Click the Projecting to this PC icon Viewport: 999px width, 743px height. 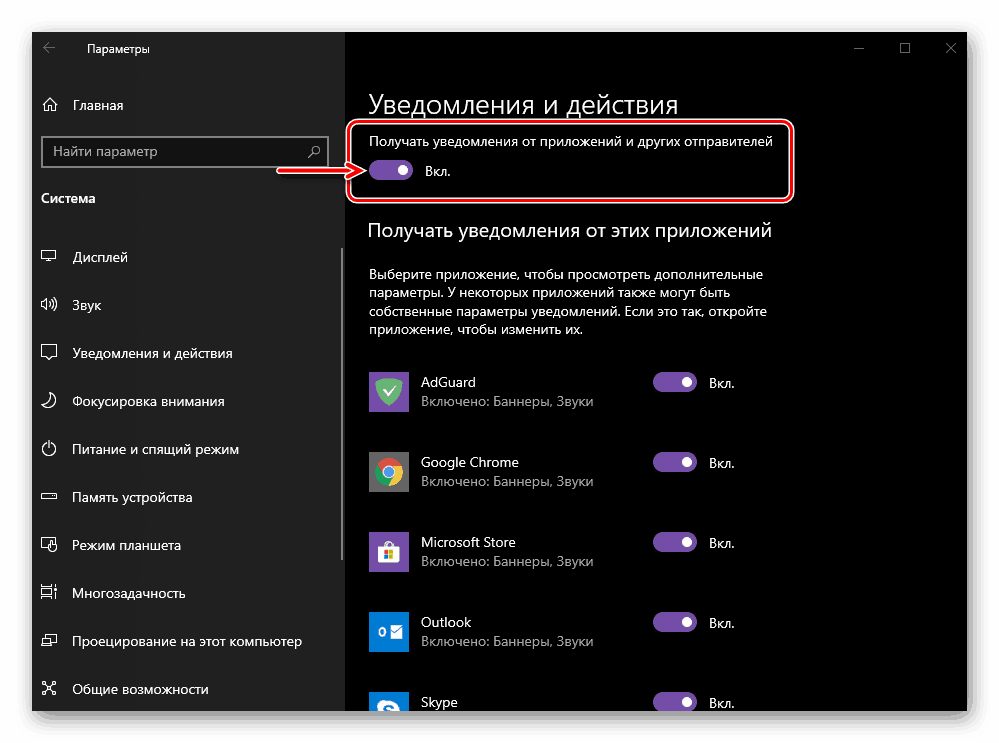pyautogui.click(x=49, y=640)
